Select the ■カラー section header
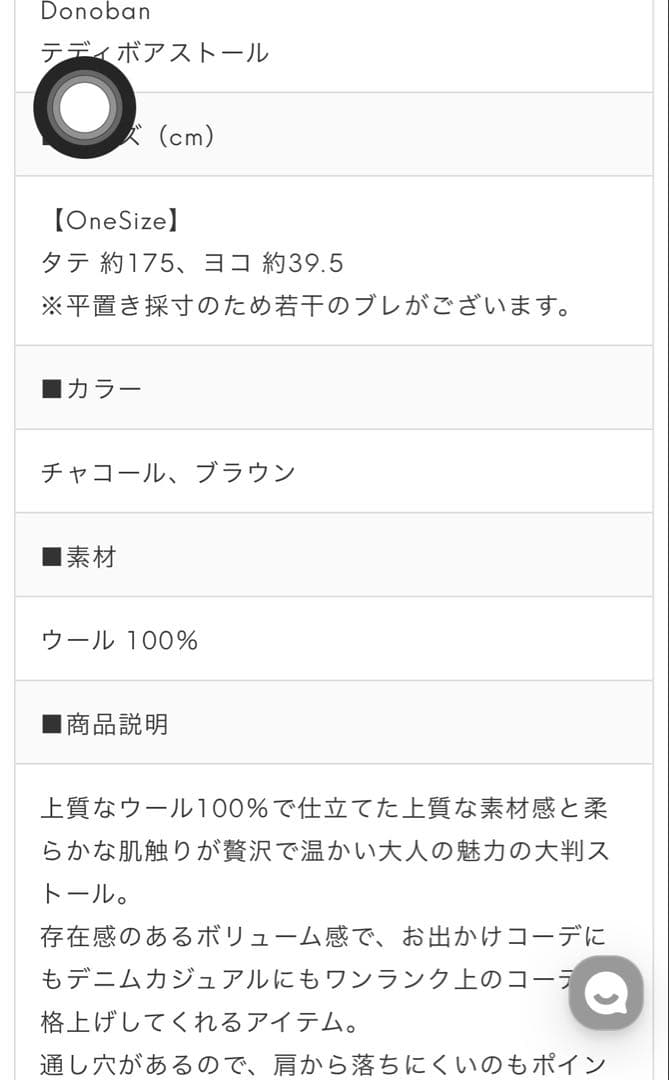 pos(90,388)
